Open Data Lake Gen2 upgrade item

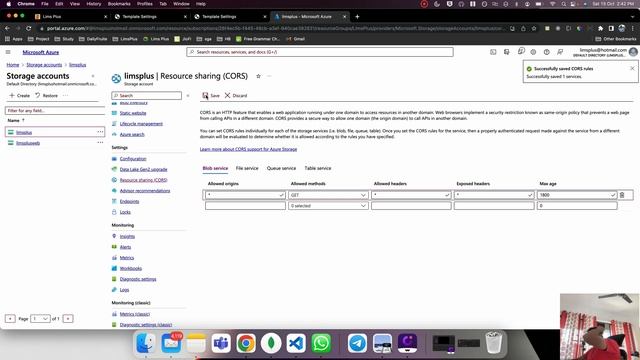click(x=143, y=169)
